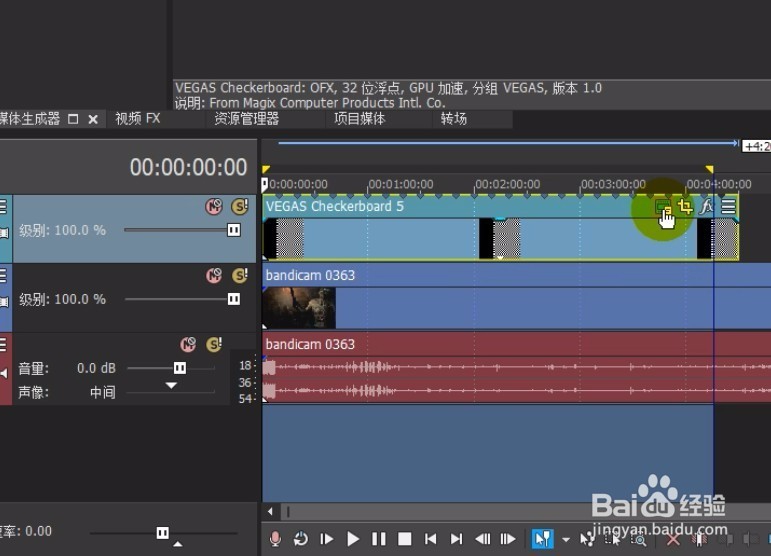Click the audio waveform of bandicam 0363

click(516, 379)
